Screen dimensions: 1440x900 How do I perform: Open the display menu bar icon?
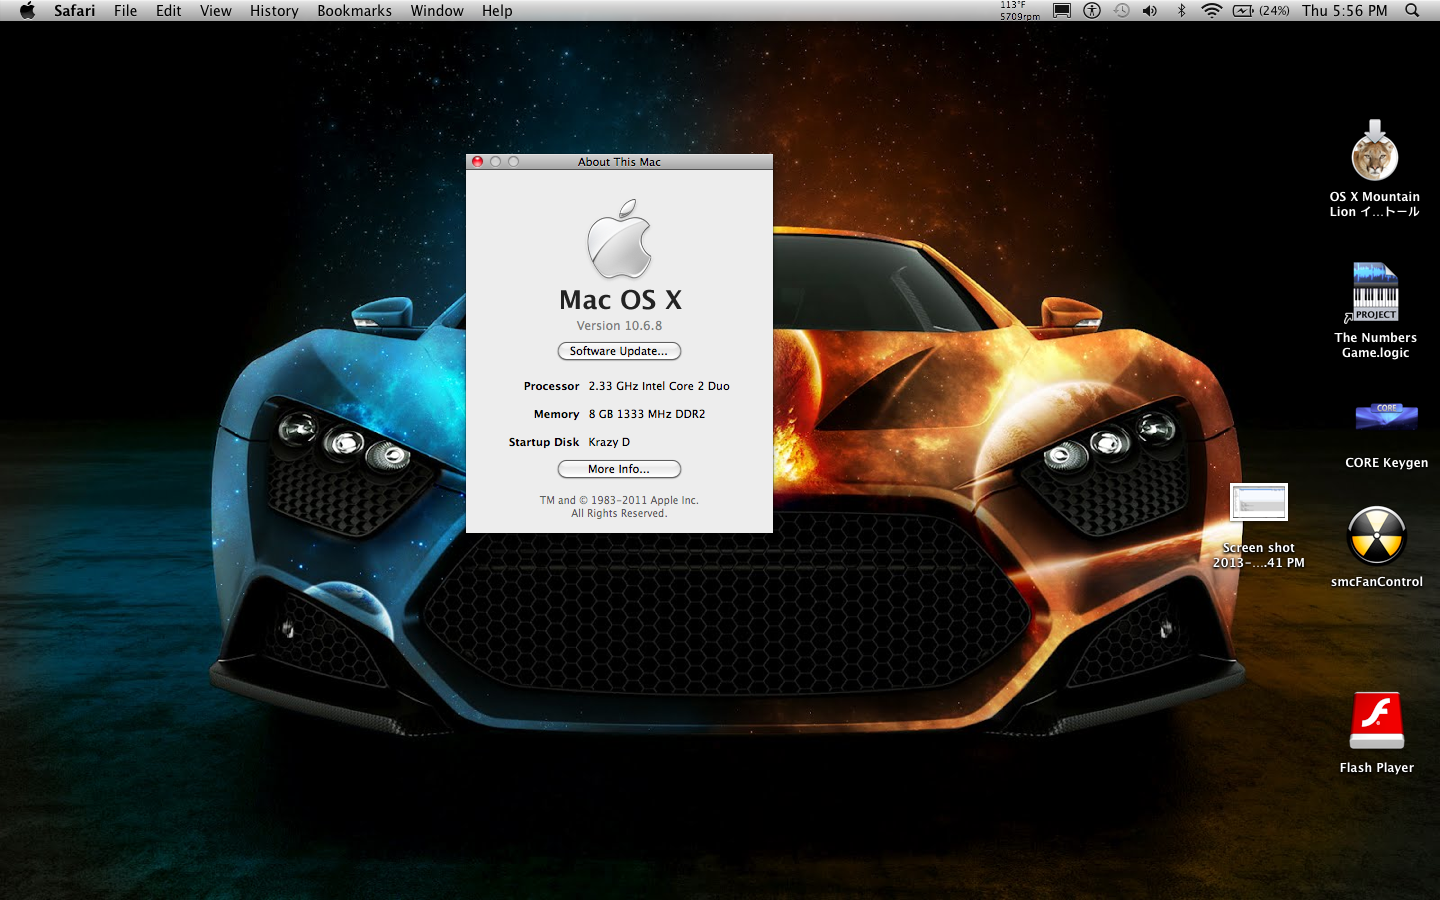point(1062,11)
